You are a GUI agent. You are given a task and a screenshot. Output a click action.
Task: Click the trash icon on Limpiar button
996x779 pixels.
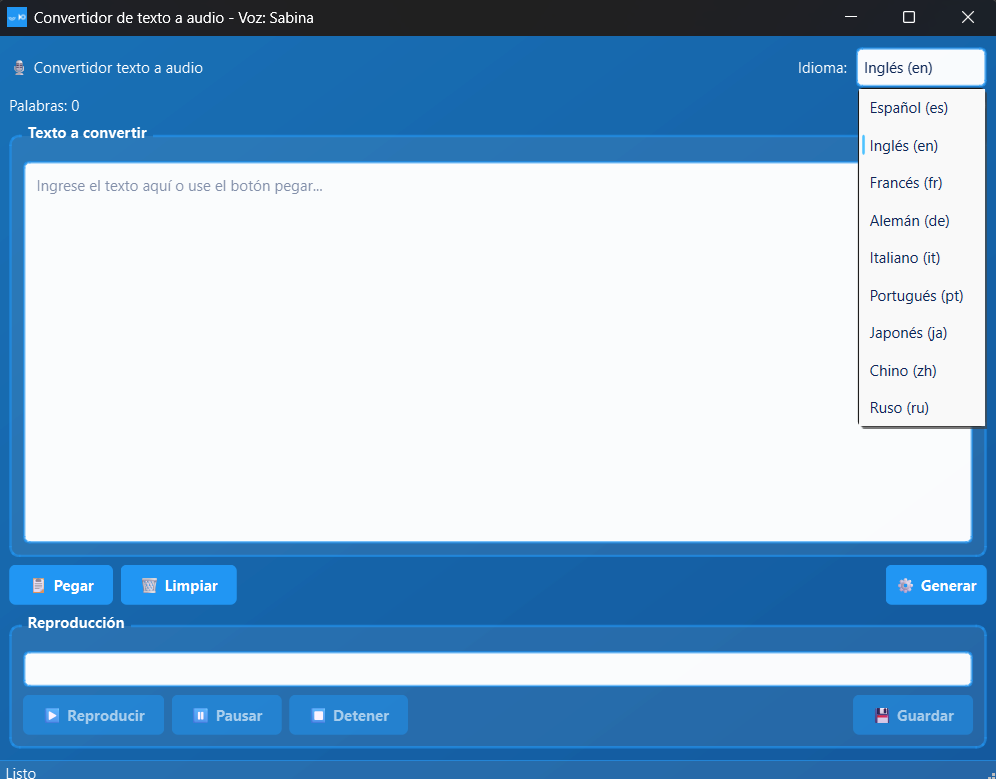pos(149,586)
